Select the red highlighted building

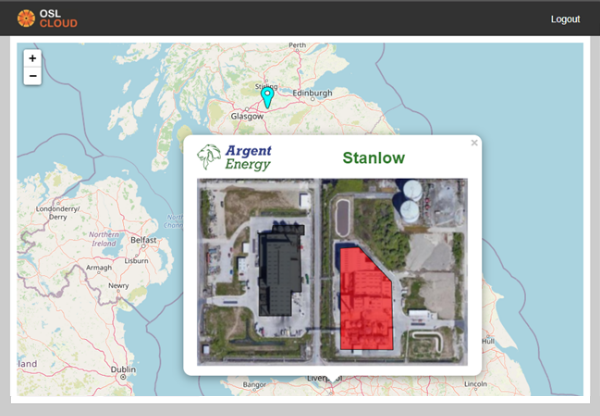(x=364, y=298)
